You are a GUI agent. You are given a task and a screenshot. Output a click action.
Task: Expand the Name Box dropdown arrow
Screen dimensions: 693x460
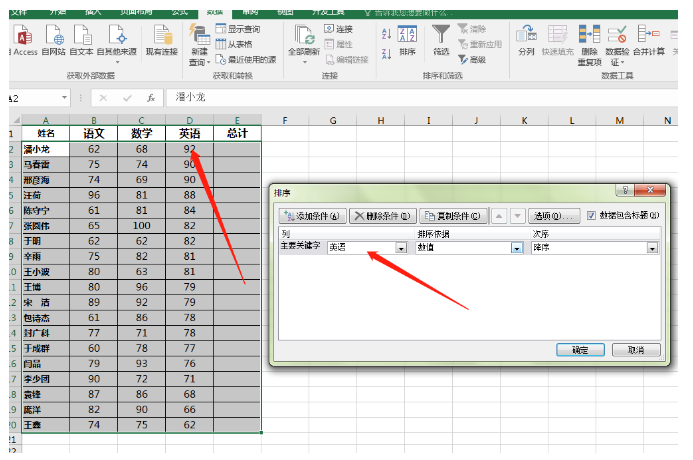point(65,98)
